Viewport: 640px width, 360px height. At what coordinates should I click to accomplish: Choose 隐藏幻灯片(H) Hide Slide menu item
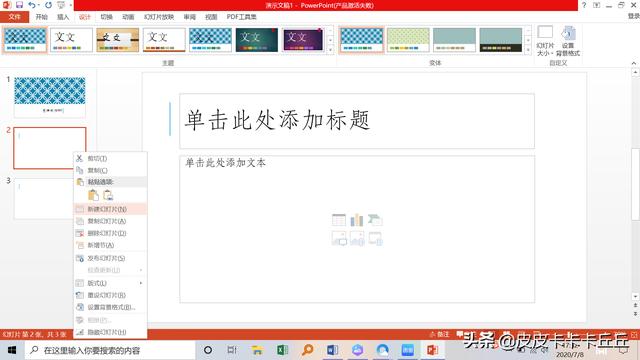[110, 332]
